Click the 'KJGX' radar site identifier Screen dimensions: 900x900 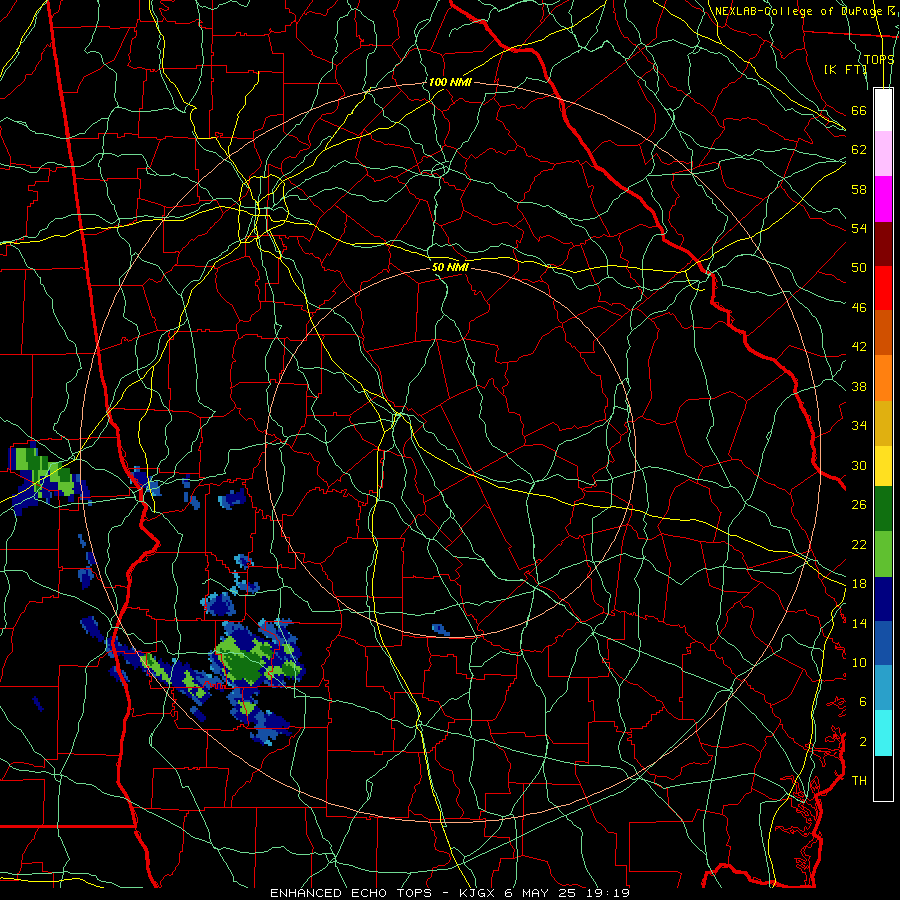[x=478, y=893]
